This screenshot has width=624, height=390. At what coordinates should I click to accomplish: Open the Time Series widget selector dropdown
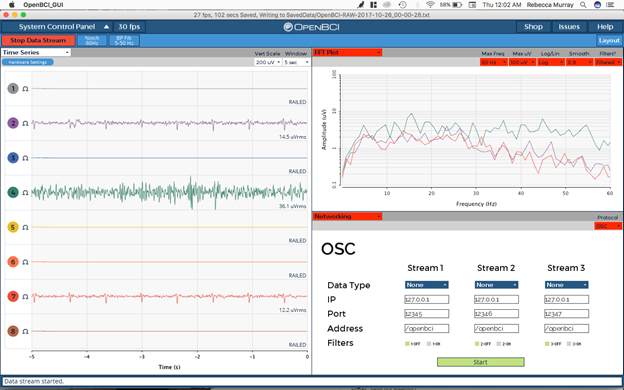click(36, 52)
